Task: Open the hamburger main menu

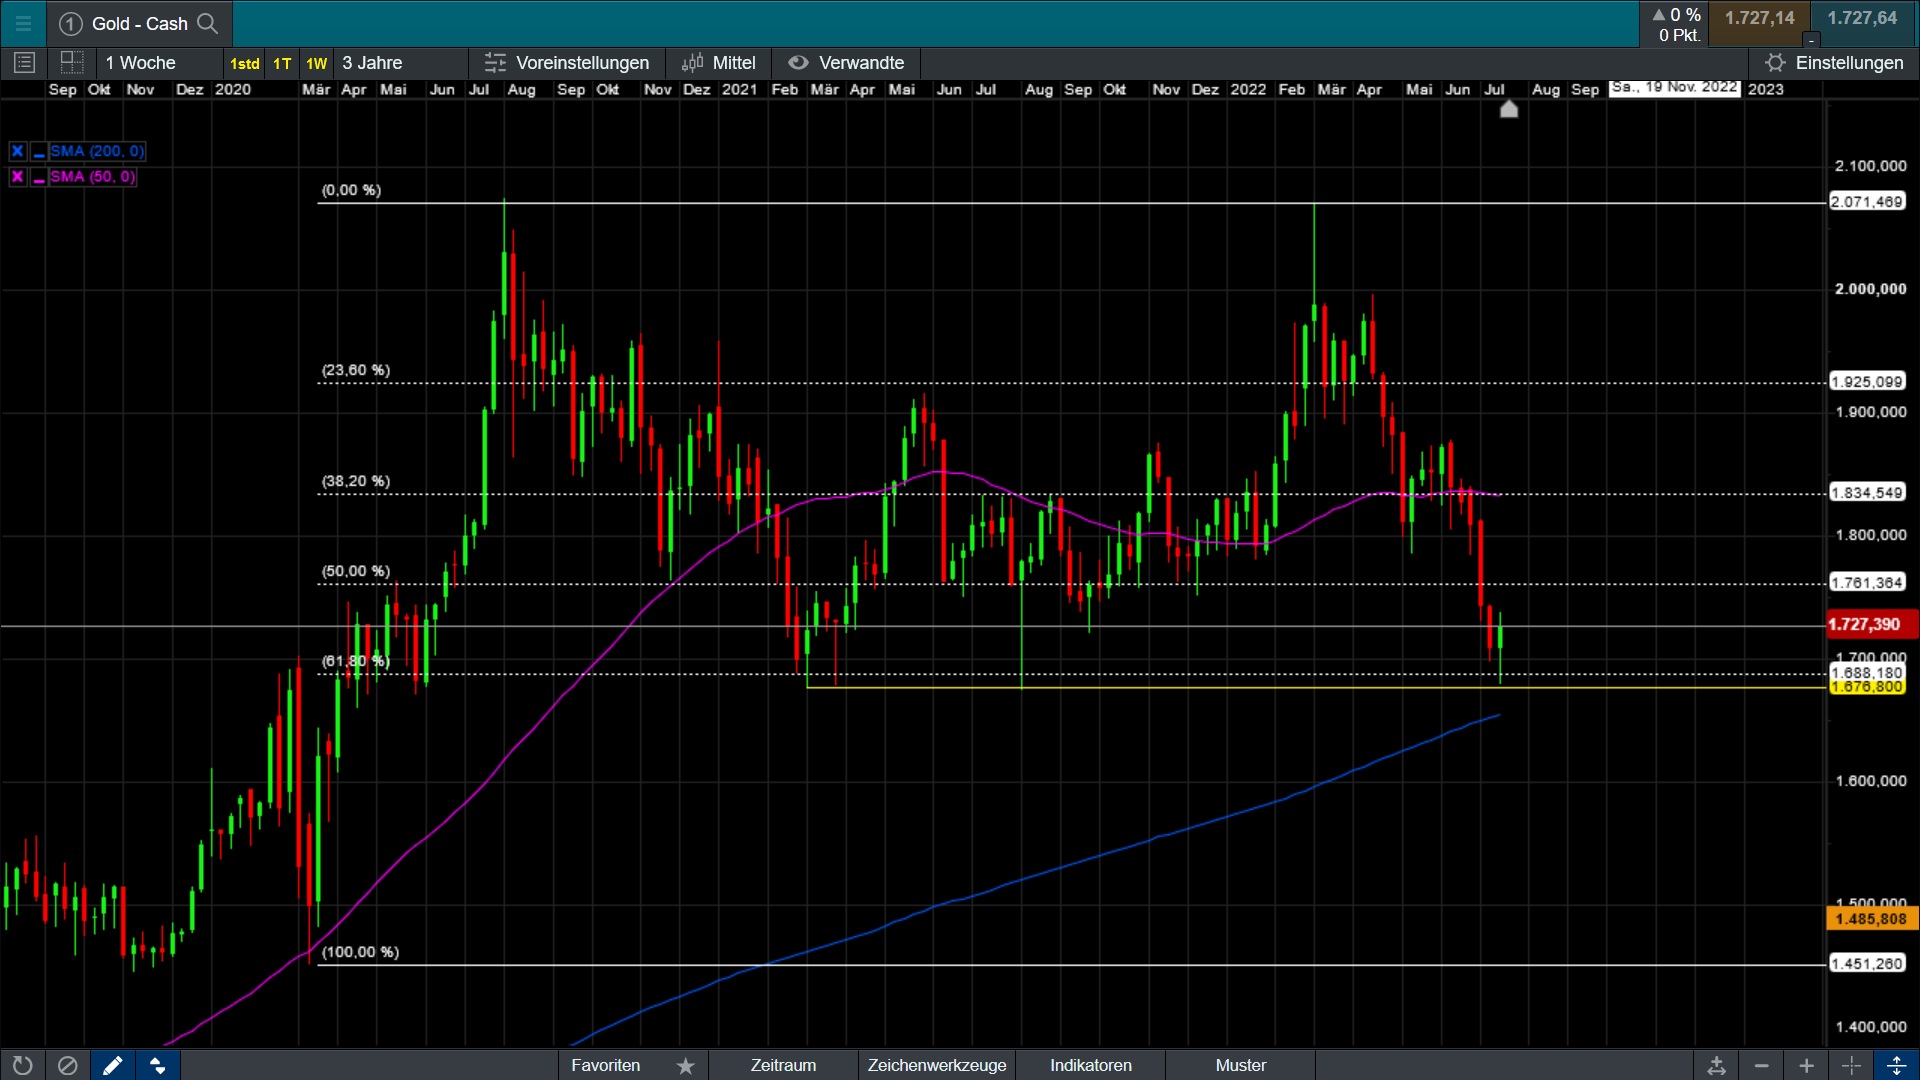Action: point(23,23)
